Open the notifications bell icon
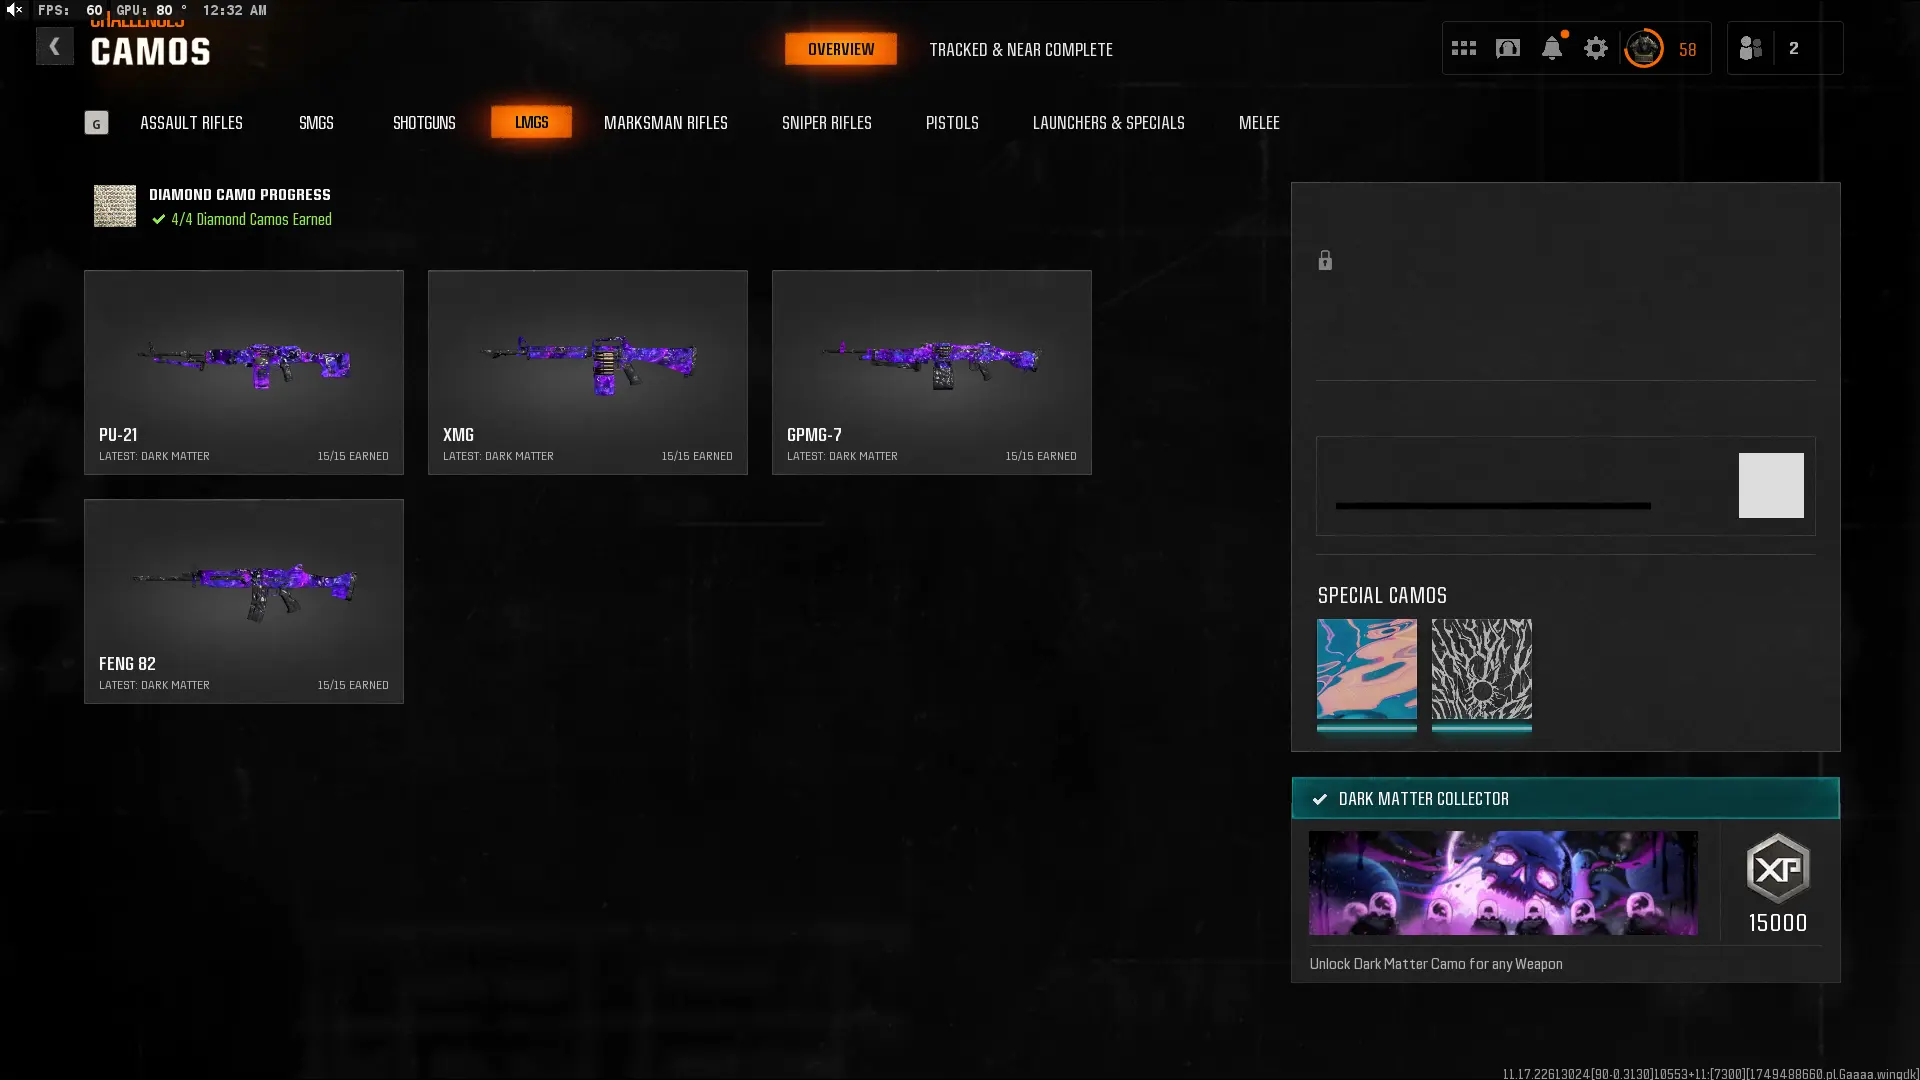 [x=1551, y=48]
